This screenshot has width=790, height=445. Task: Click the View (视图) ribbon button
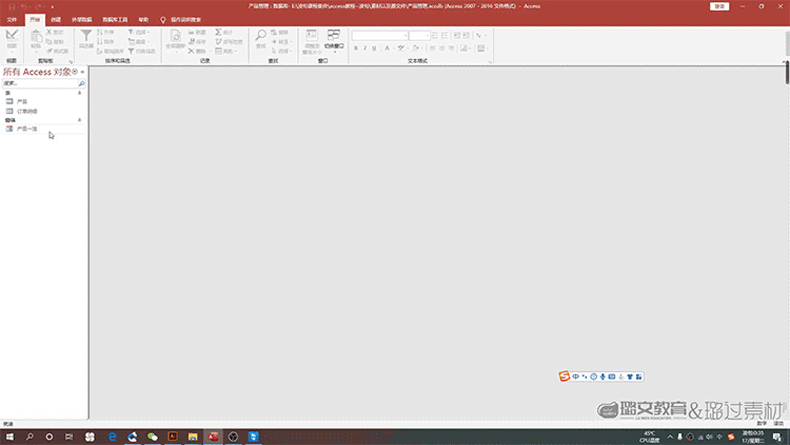(x=12, y=40)
